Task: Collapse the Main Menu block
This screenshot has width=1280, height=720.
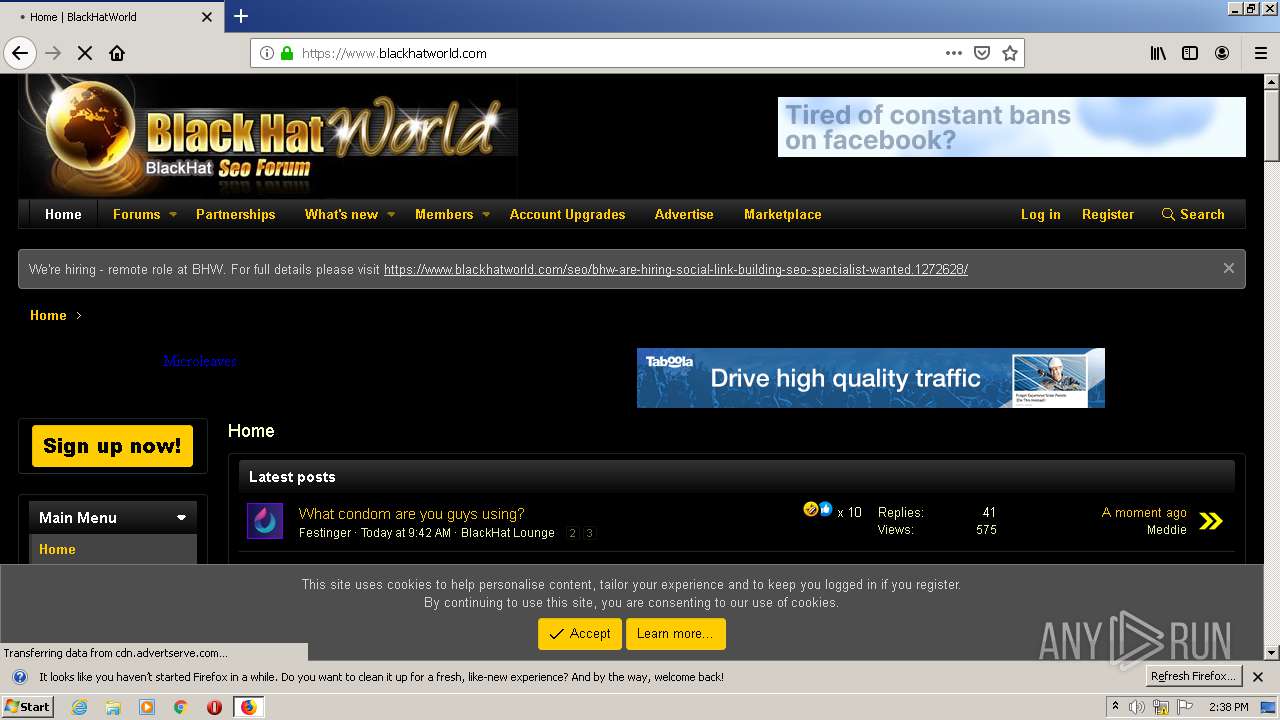Action: [x=181, y=518]
